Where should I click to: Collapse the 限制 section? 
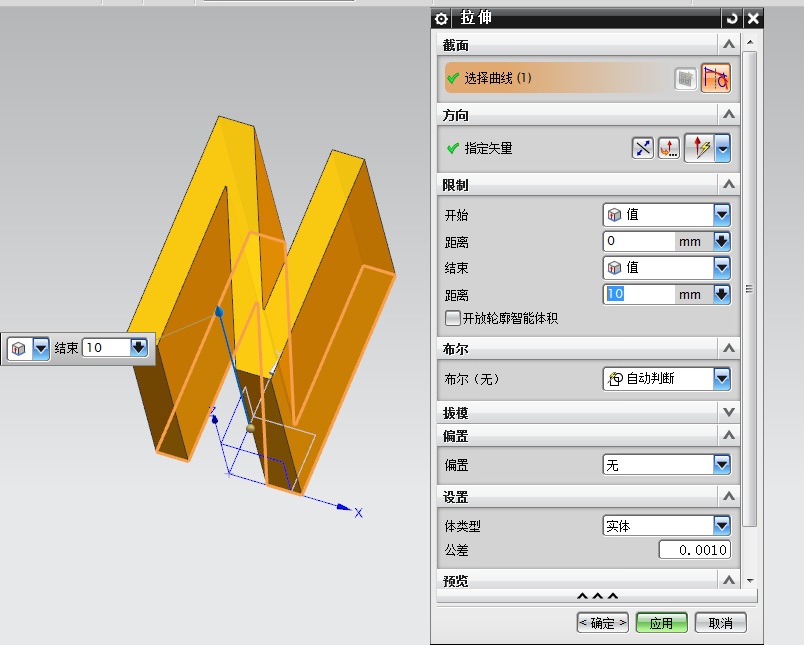tap(729, 185)
